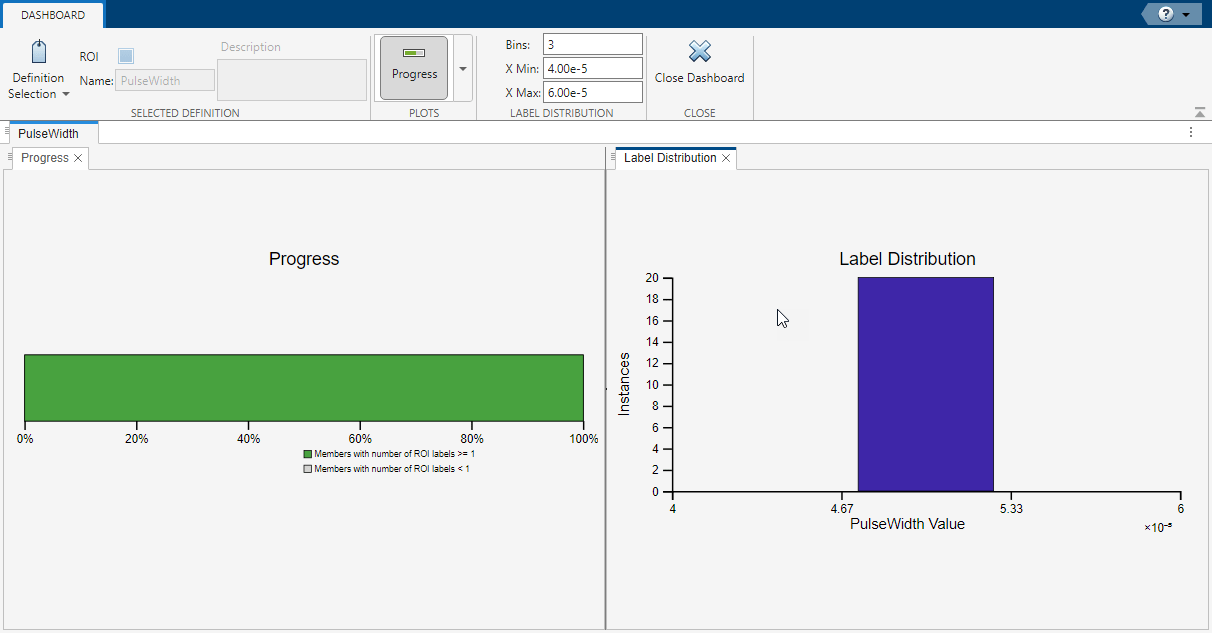Screen dimensions: 1212x633
Task: Expand the Definition Selection dropdown arrow
Action: tap(65, 94)
